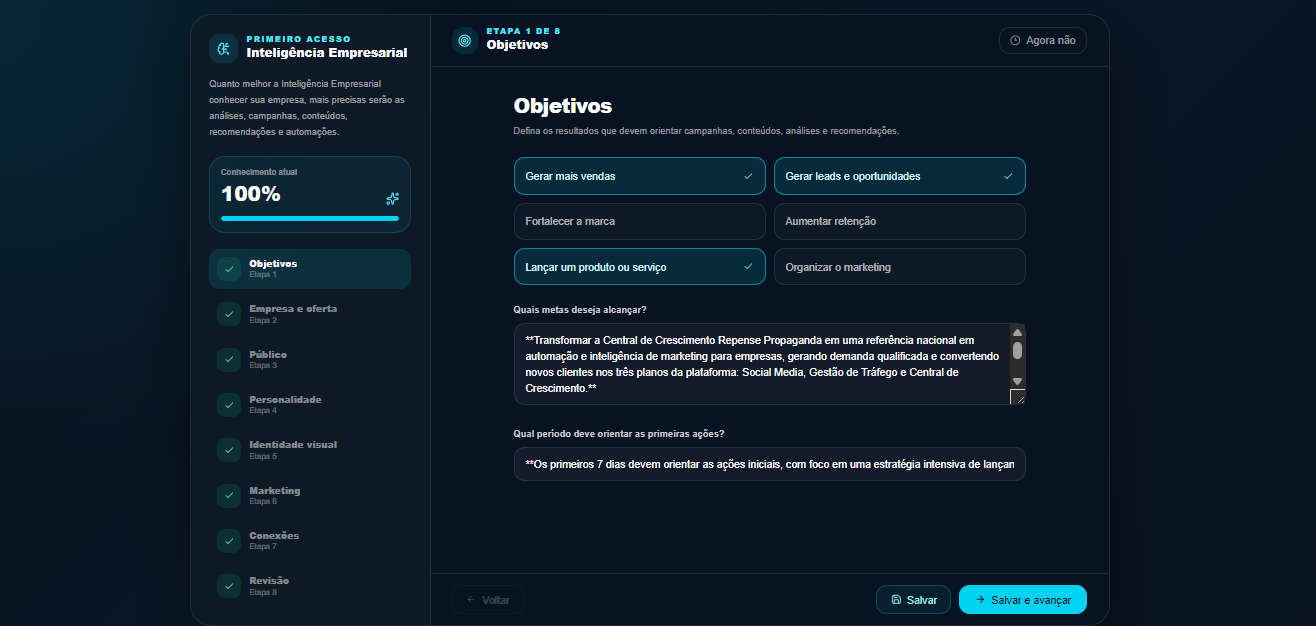
Task: Click the Defina os resultados description text
Action: [706, 131]
